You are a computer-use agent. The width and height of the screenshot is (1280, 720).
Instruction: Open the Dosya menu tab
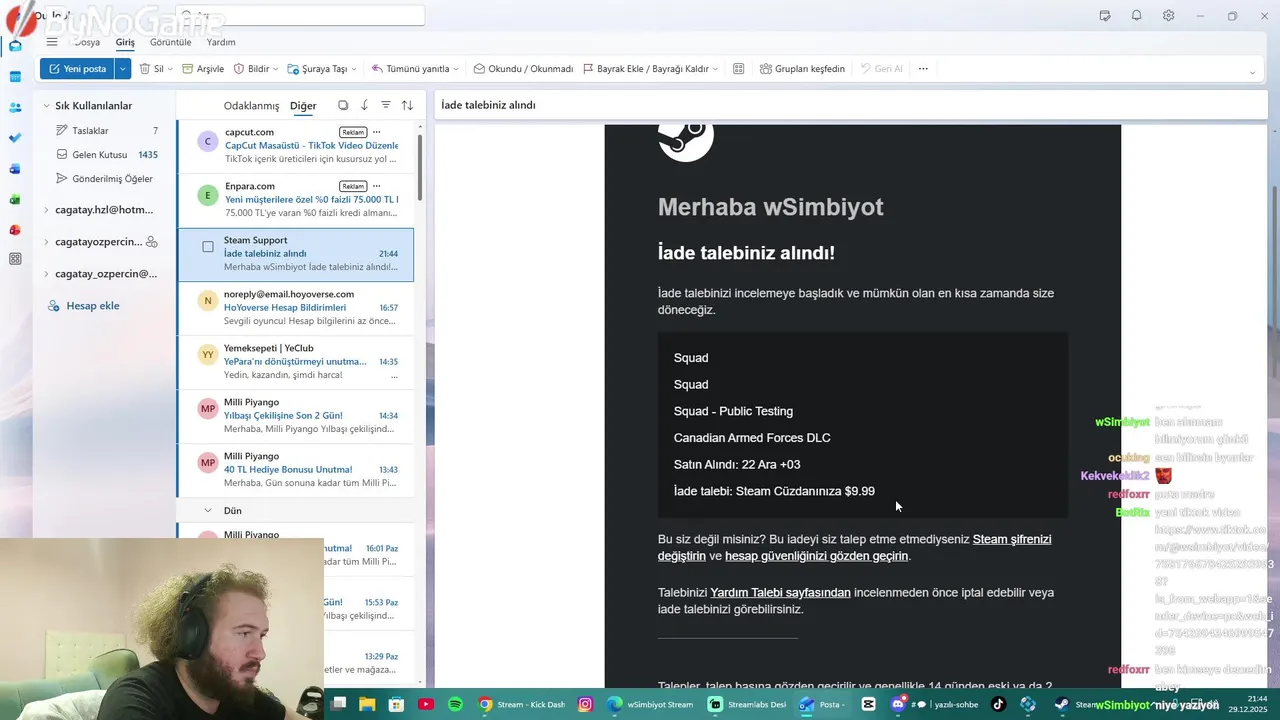[87, 42]
